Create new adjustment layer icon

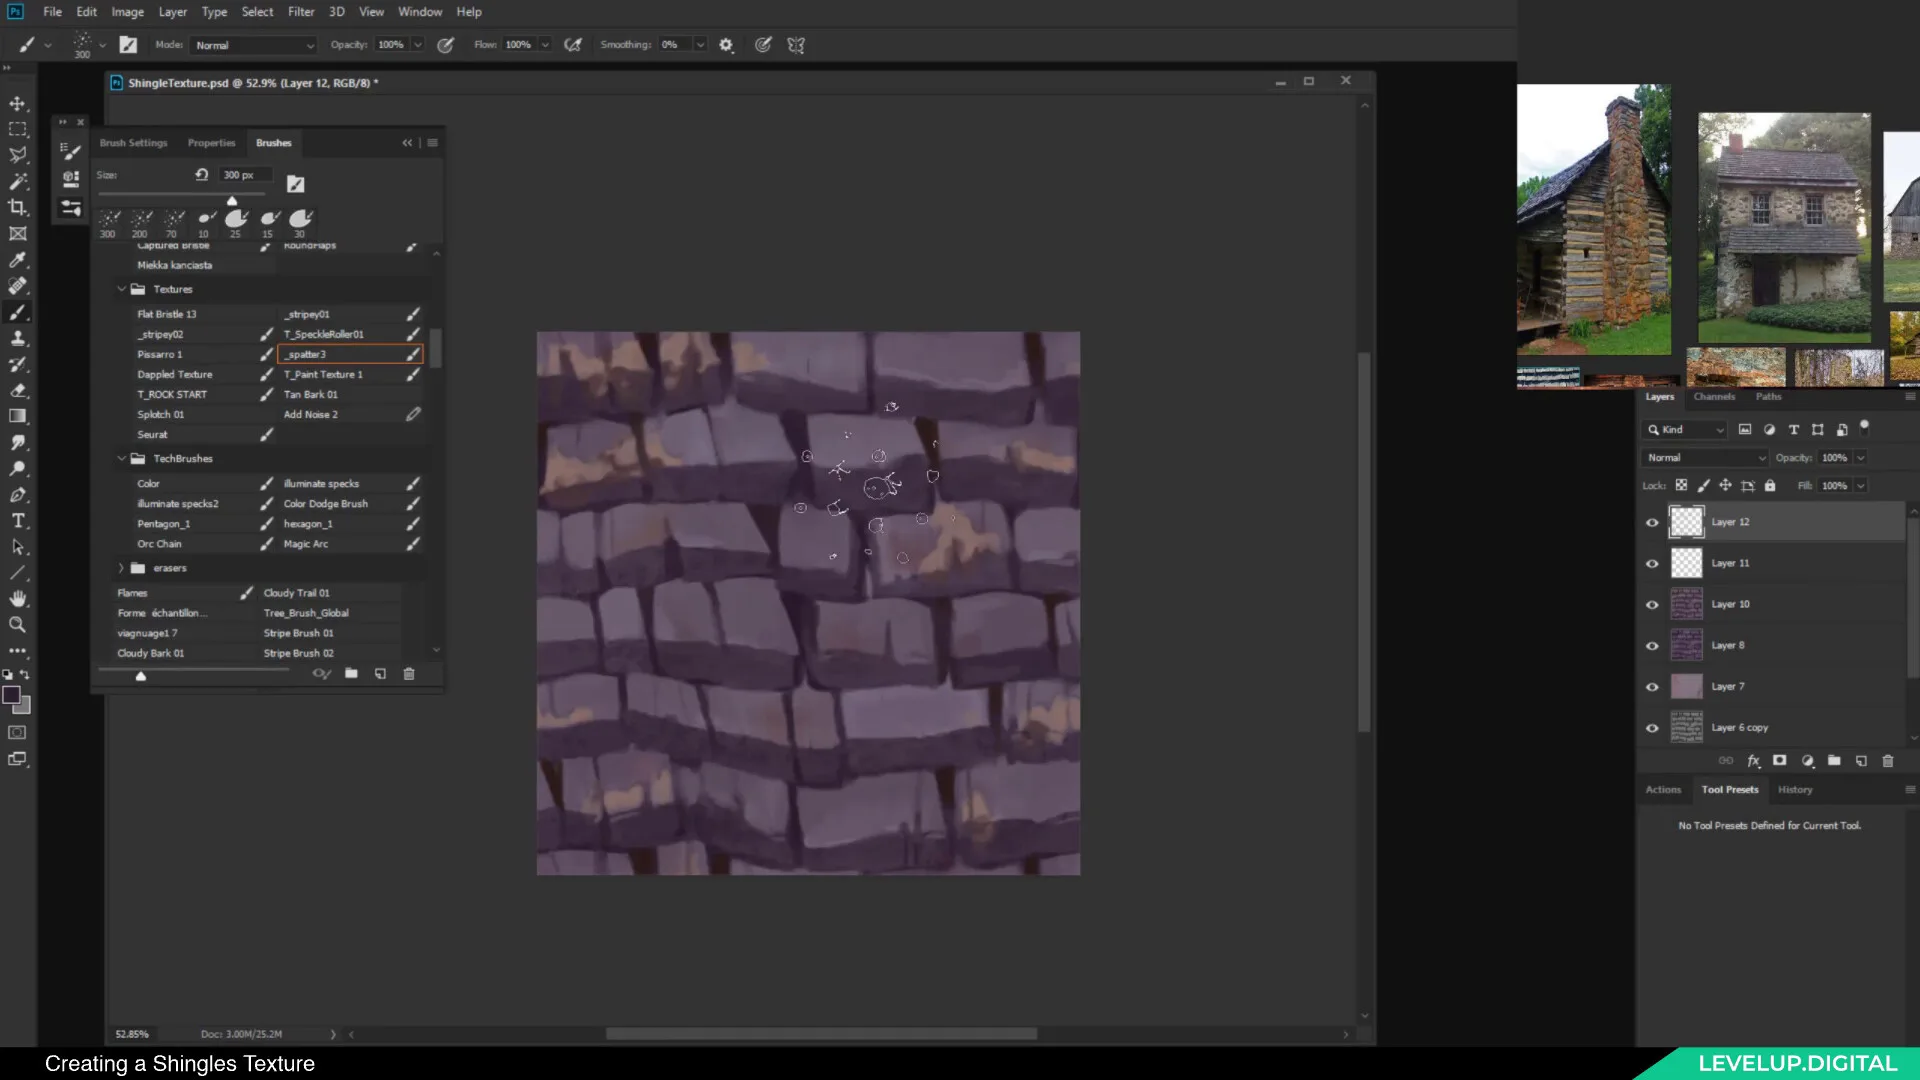pyautogui.click(x=1807, y=761)
